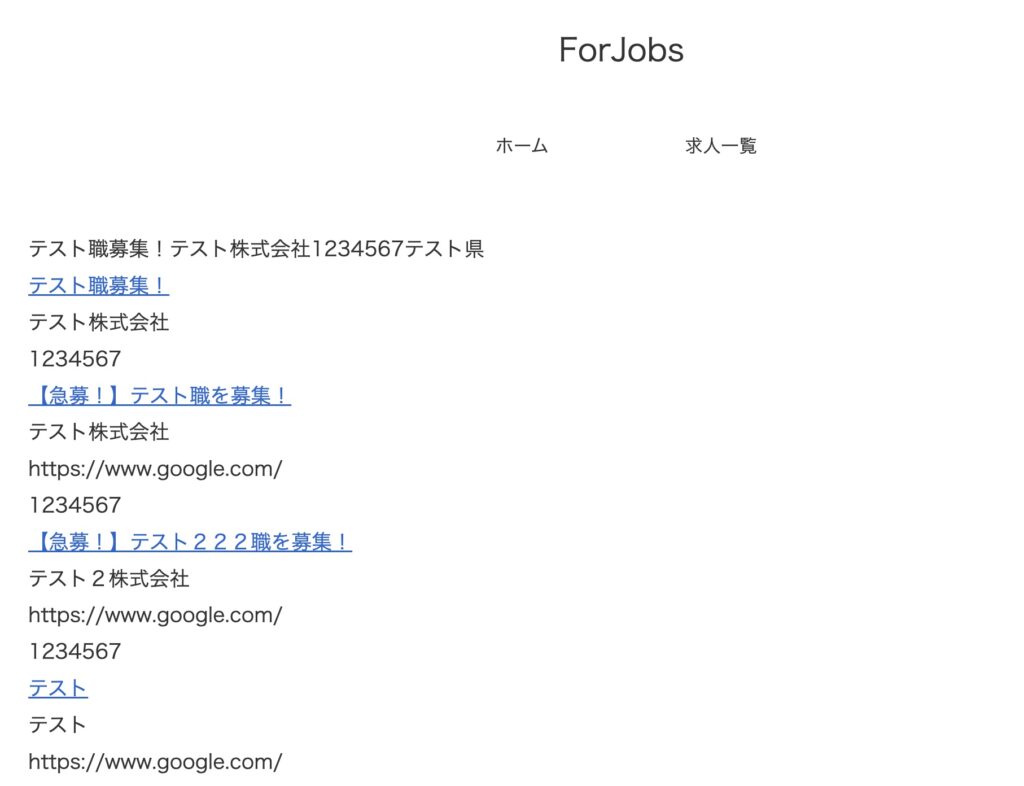Image resolution: width=1024 pixels, height=786 pixels.
Task: Open the 【急募！】テスト２２２職を募集！ job link
Action: tap(189, 542)
